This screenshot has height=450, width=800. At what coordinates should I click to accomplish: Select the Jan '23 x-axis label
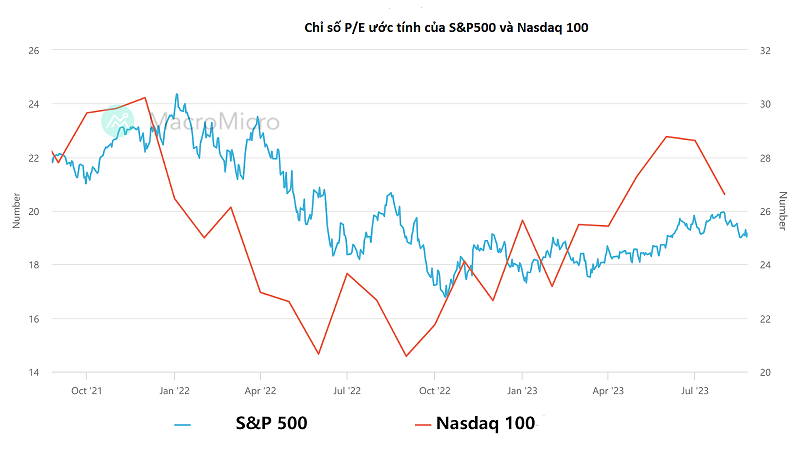[x=522, y=389]
